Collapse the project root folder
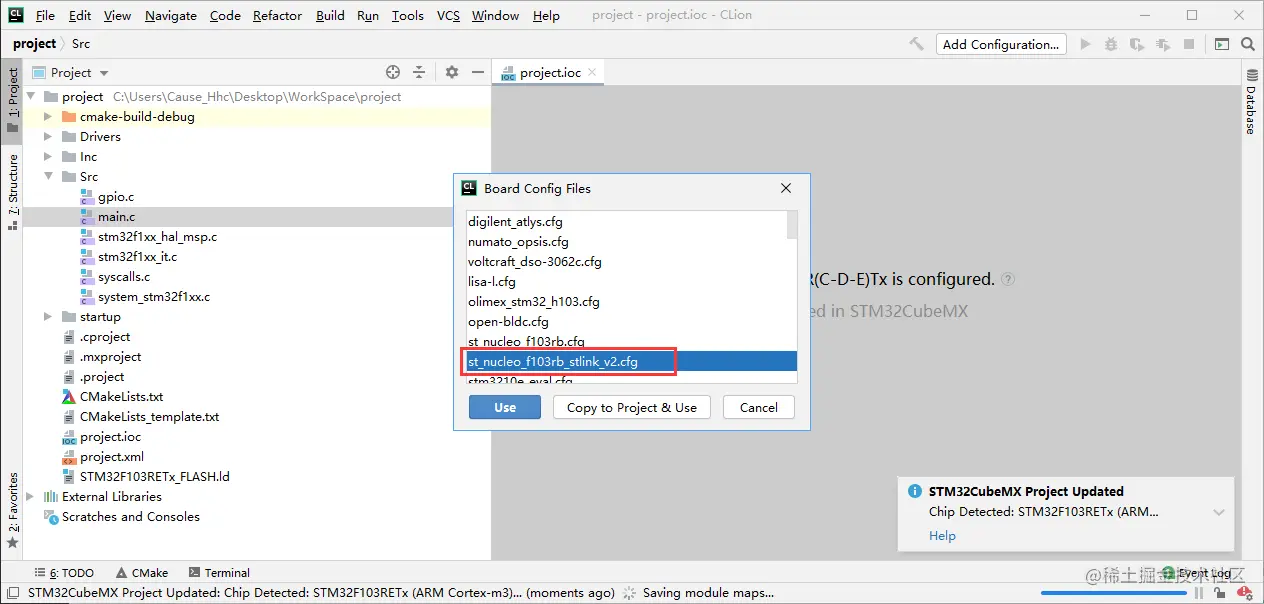This screenshot has height=604, width=1264. pyautogui.click(x=30, y=97)
